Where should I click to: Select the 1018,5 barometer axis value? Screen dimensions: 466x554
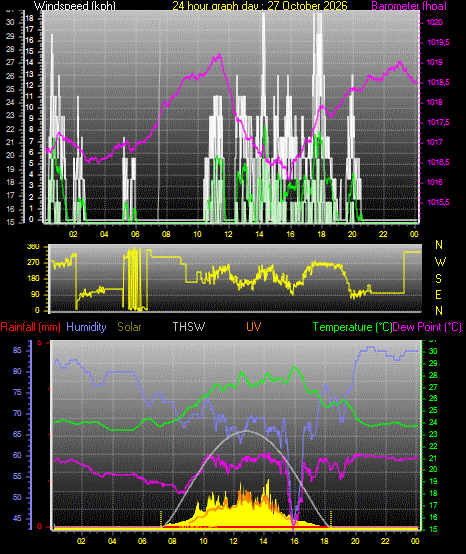click(438, 82)
